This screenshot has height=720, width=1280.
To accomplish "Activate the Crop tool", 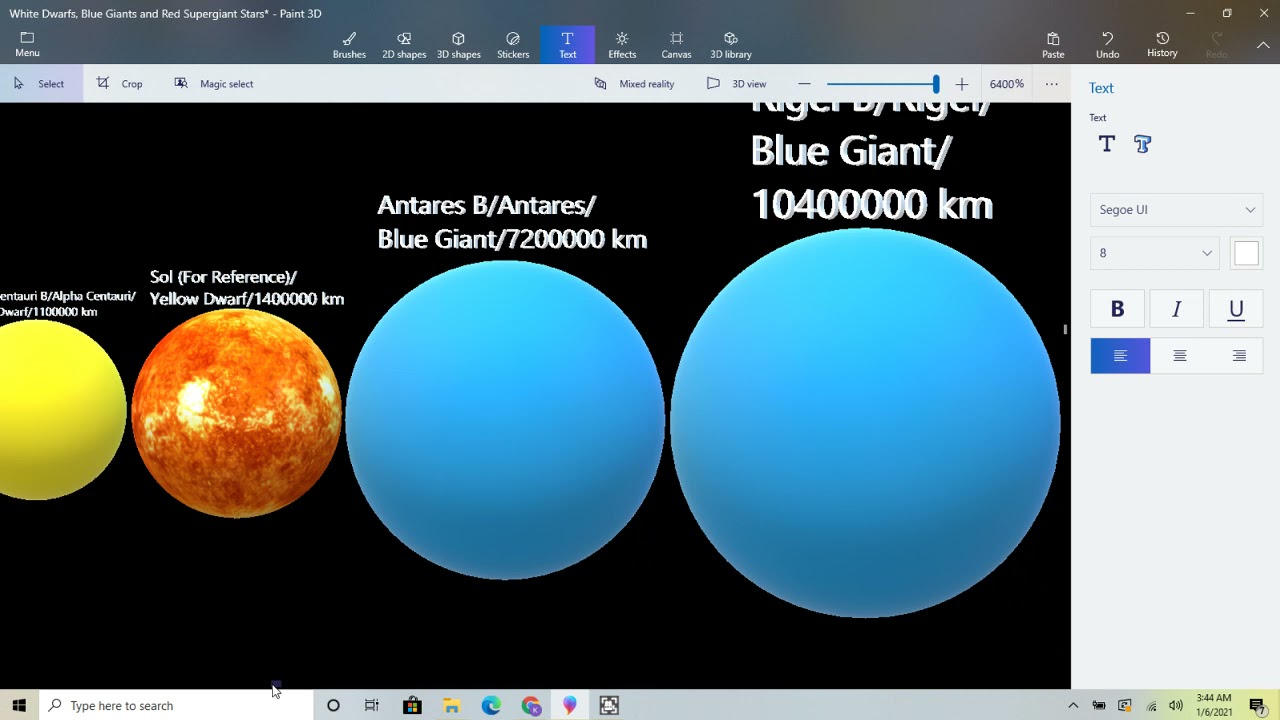I will tap(120, 84).
